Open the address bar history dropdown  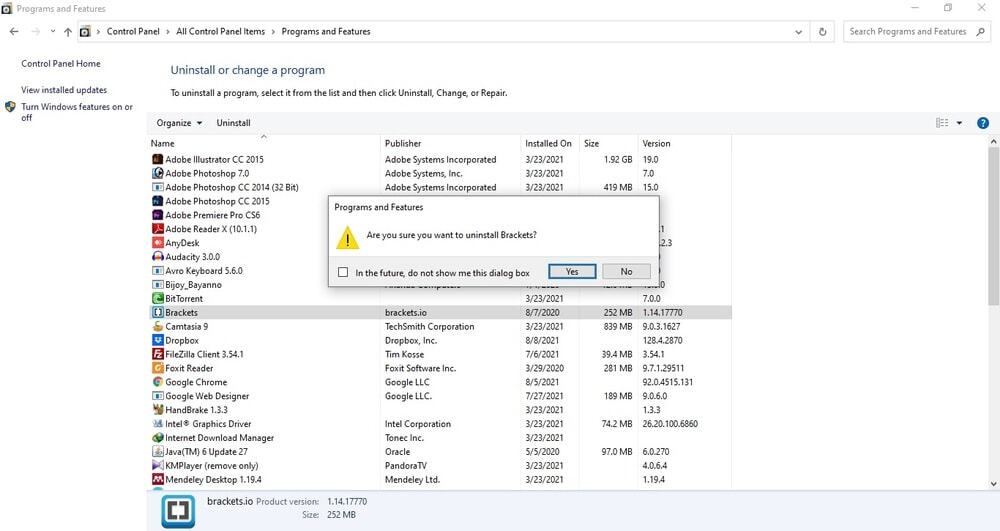[798, 32]
